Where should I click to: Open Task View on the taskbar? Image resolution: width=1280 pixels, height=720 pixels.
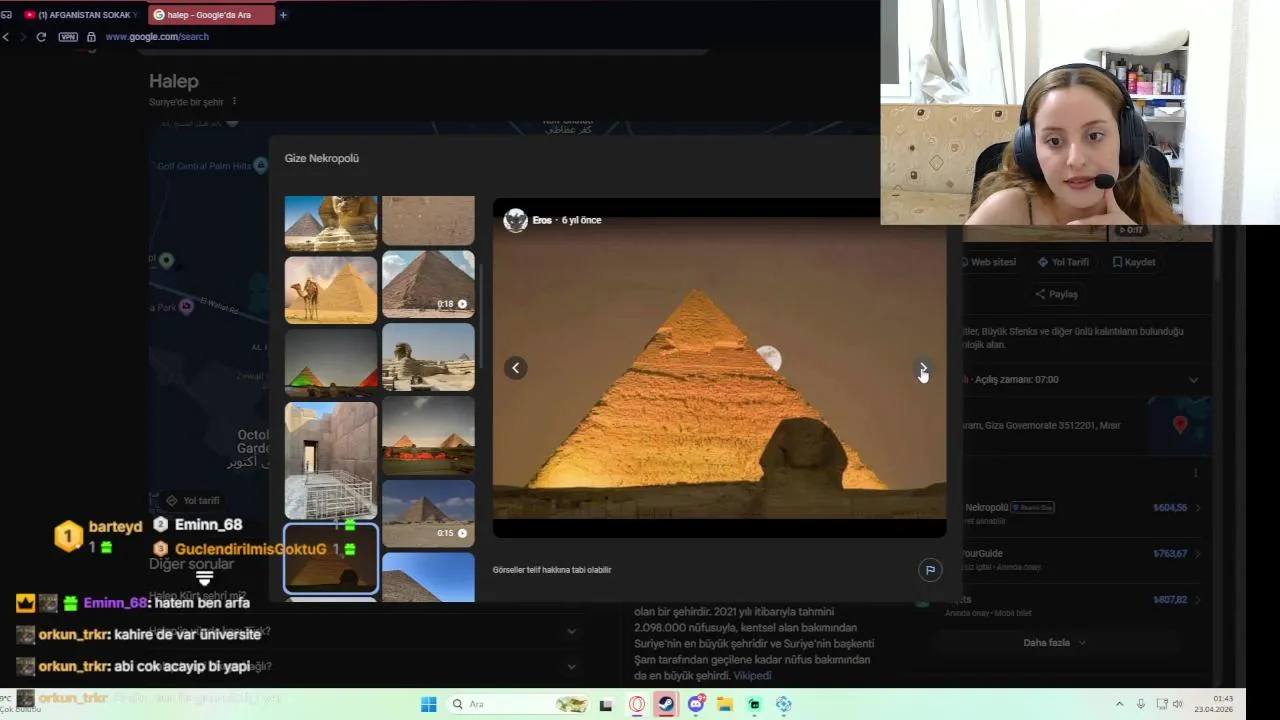point(605,704)
